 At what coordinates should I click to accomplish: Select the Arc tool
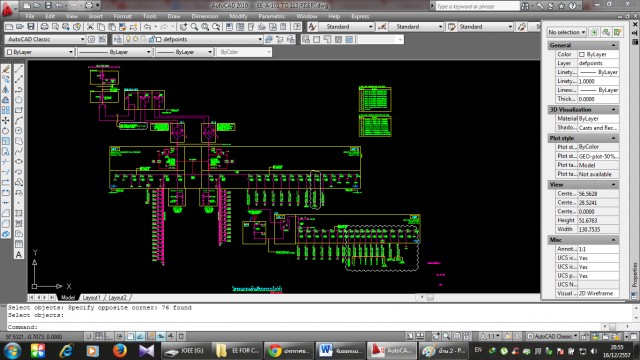[x=19, y=120]
